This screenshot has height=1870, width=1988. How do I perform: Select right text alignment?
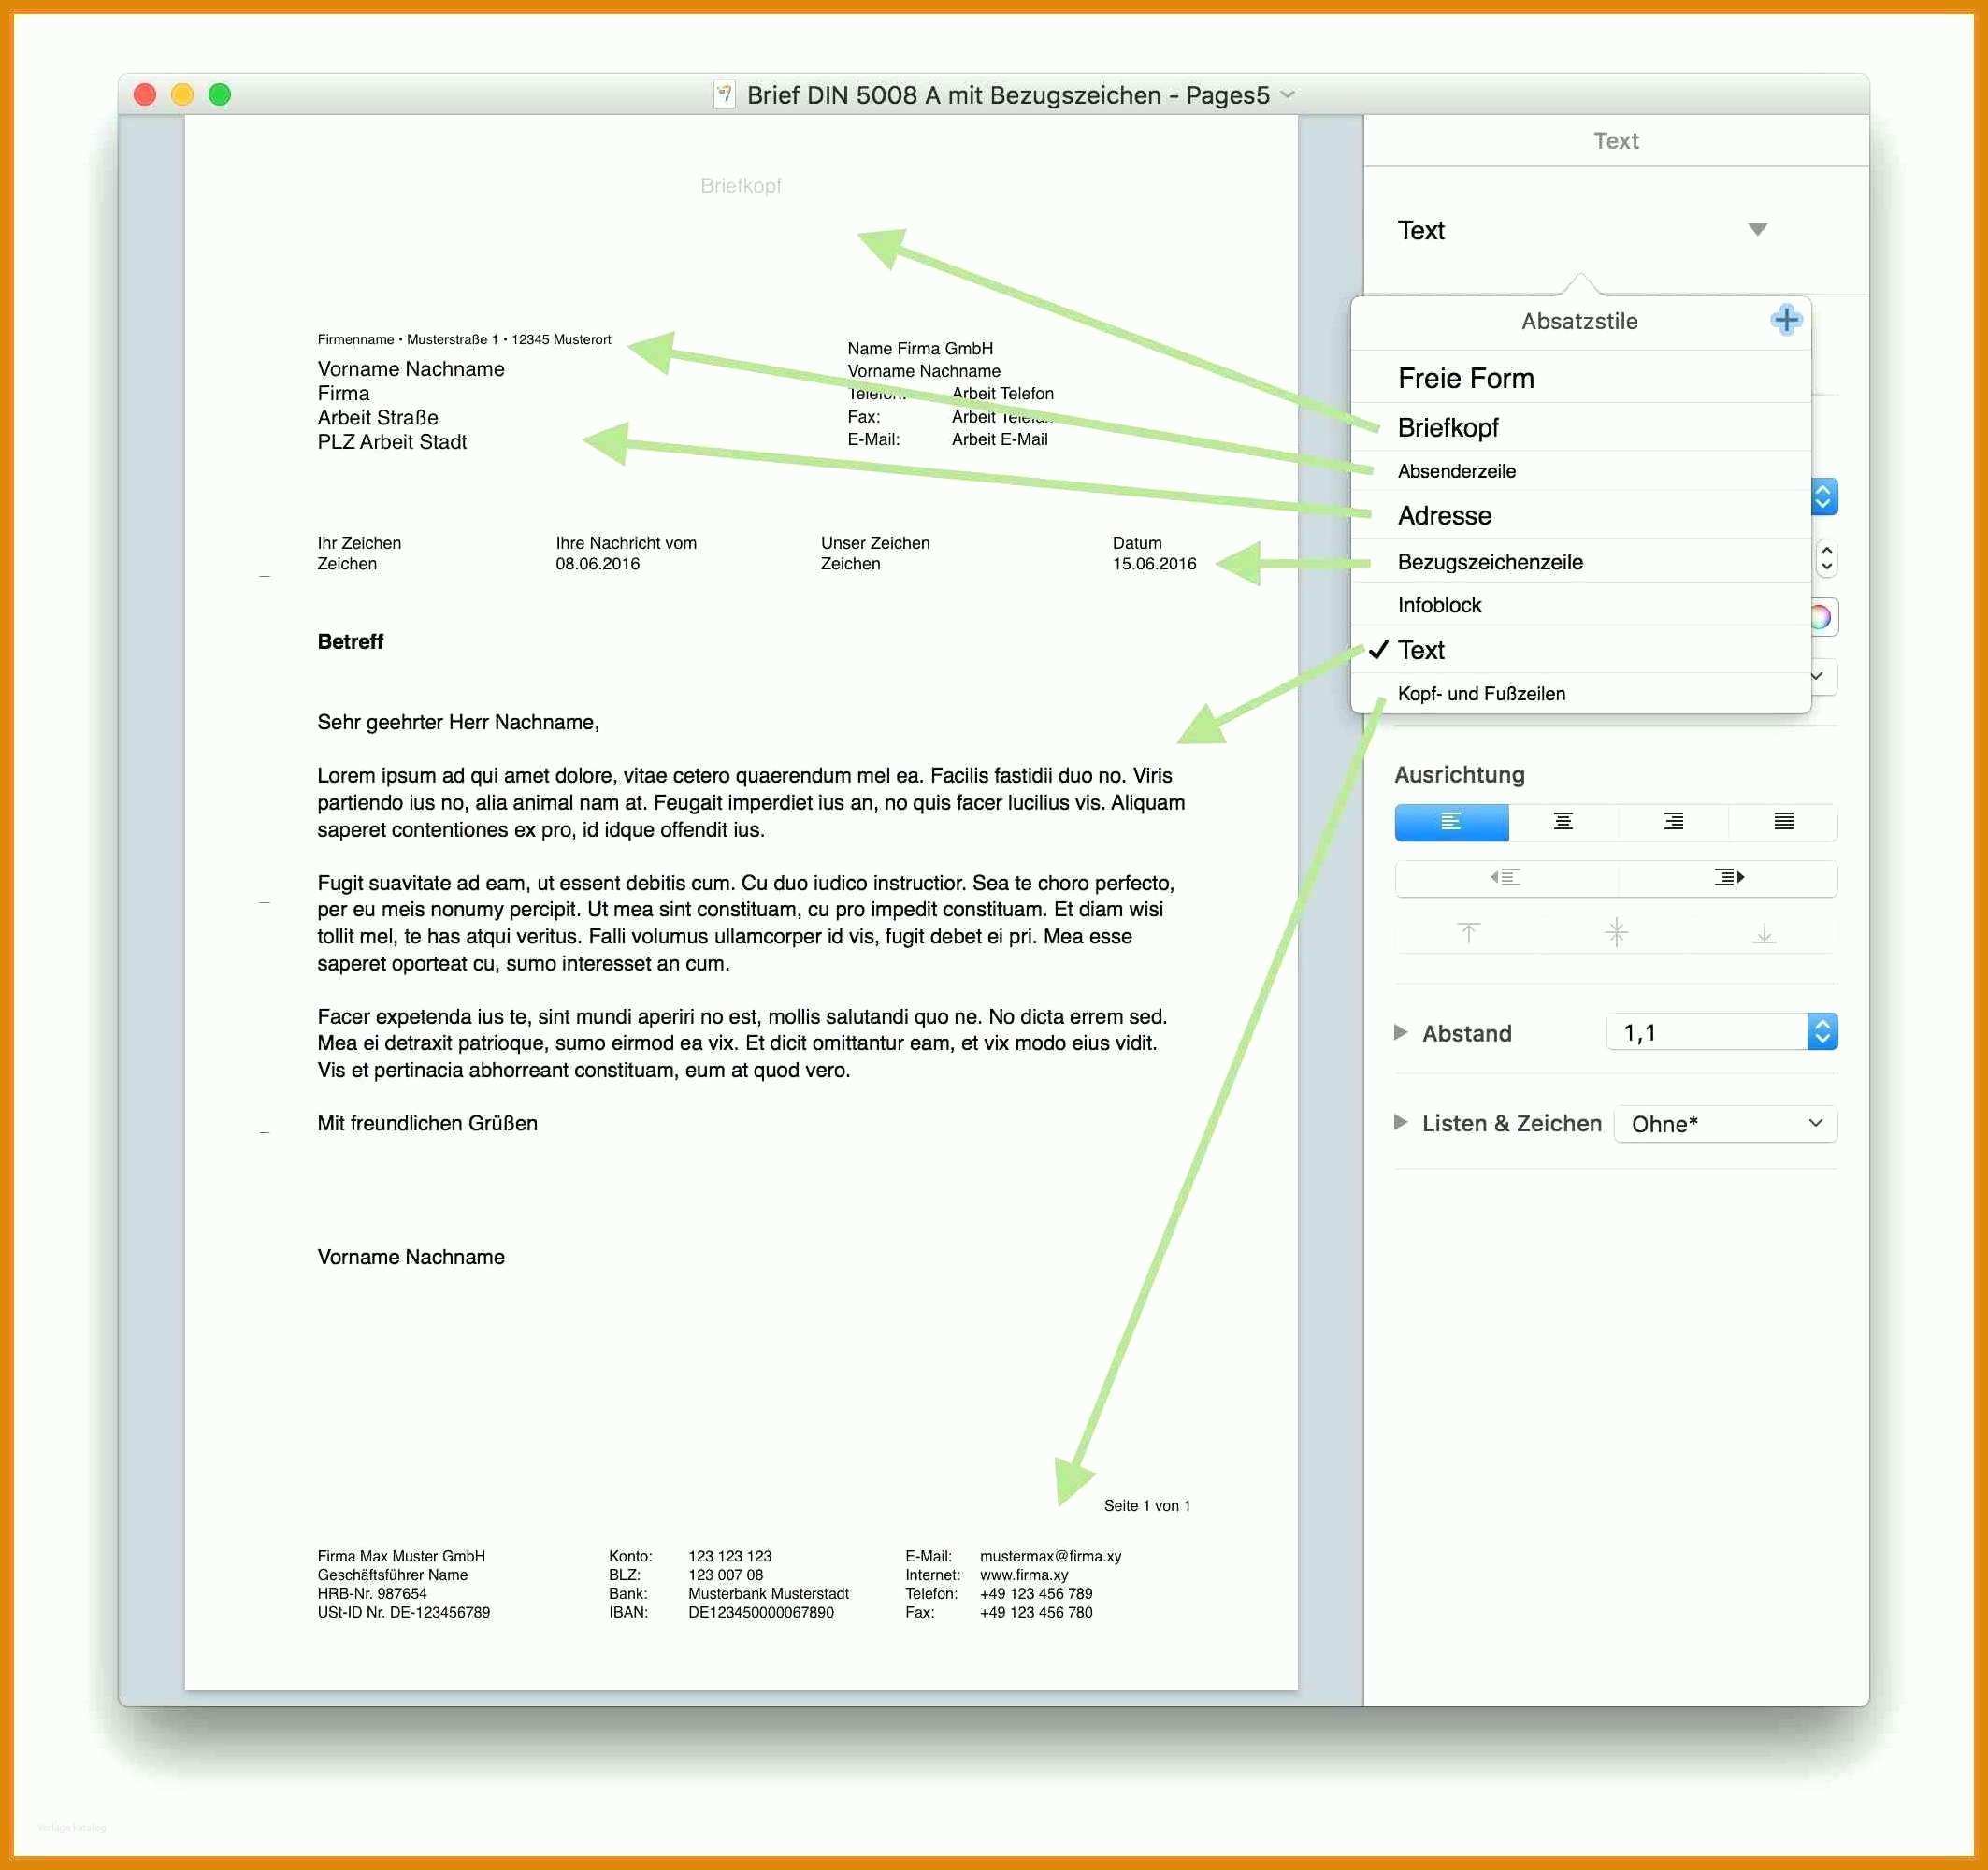click(x=1673, y=822)
